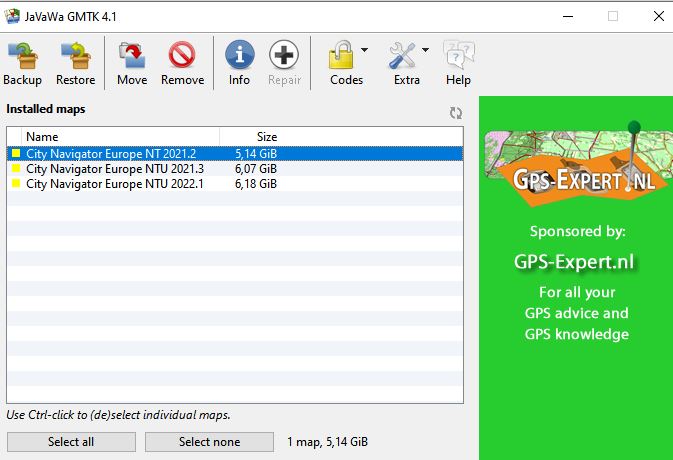
Task: Click the GPS-Expert.NL map banner
Action: [579, 163]
